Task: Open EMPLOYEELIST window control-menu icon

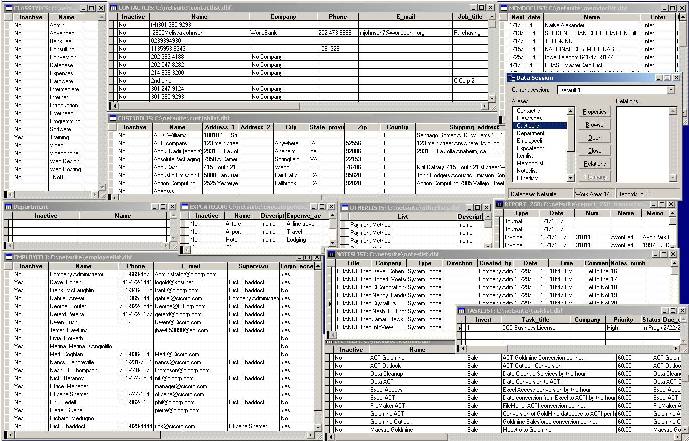Action: coord(8,257)
